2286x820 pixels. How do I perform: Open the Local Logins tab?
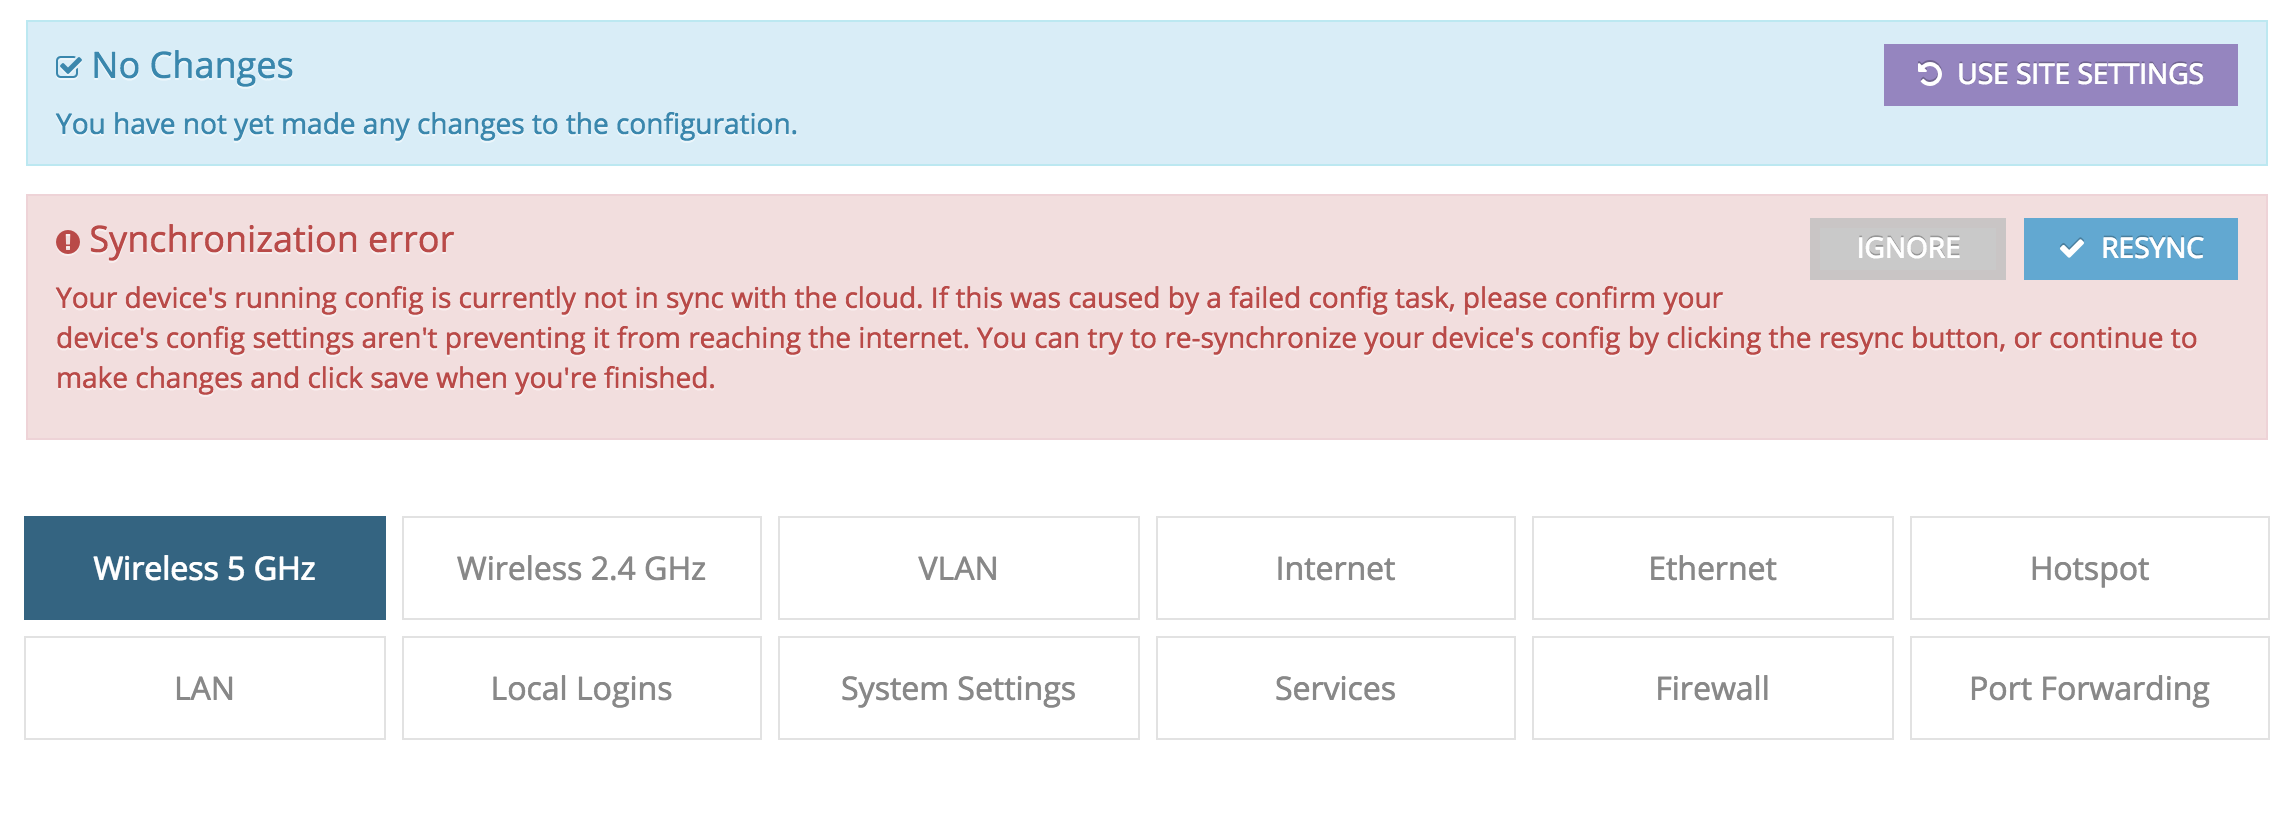point(581,687)
